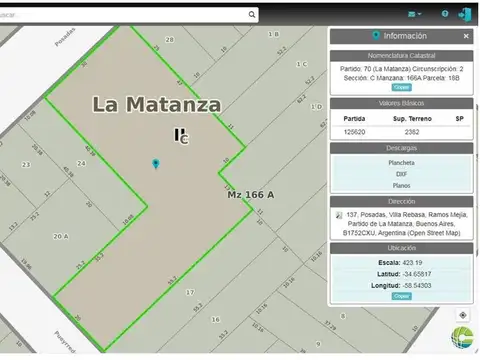
Task: Select parcel 1 D on the map
Action: click(316, 107)
